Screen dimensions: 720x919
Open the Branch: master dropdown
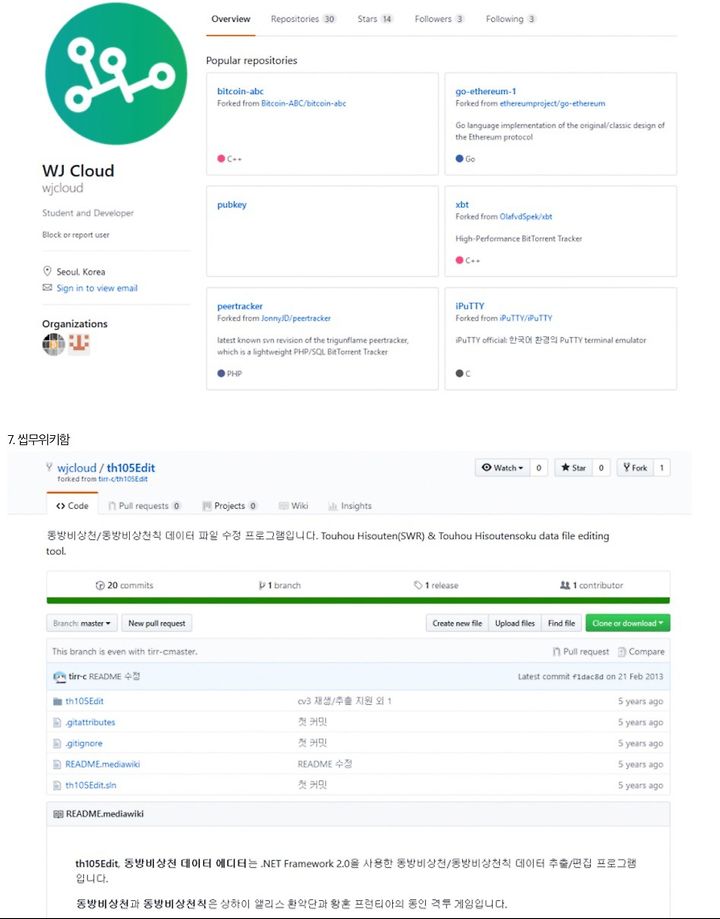pos(82,623)
